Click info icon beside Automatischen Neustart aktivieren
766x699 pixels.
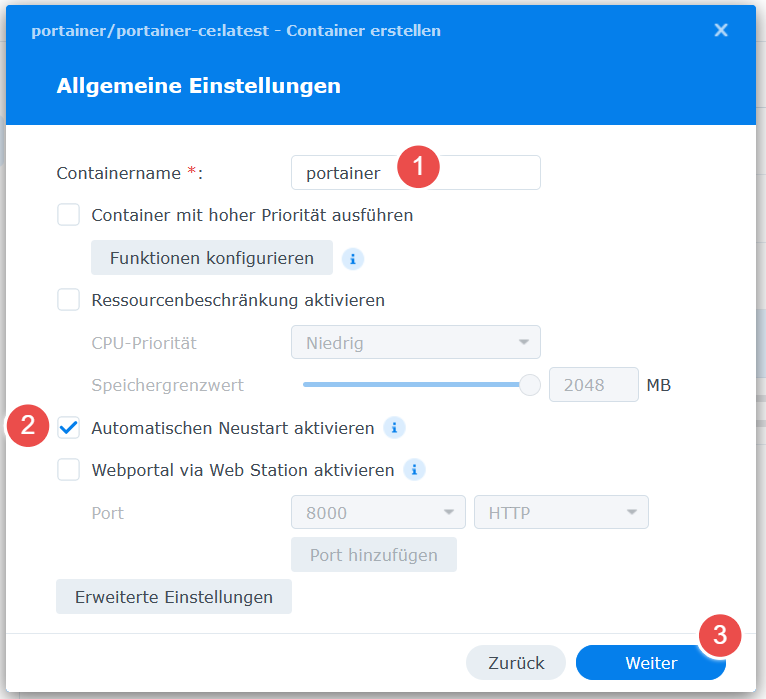(394, 428)
